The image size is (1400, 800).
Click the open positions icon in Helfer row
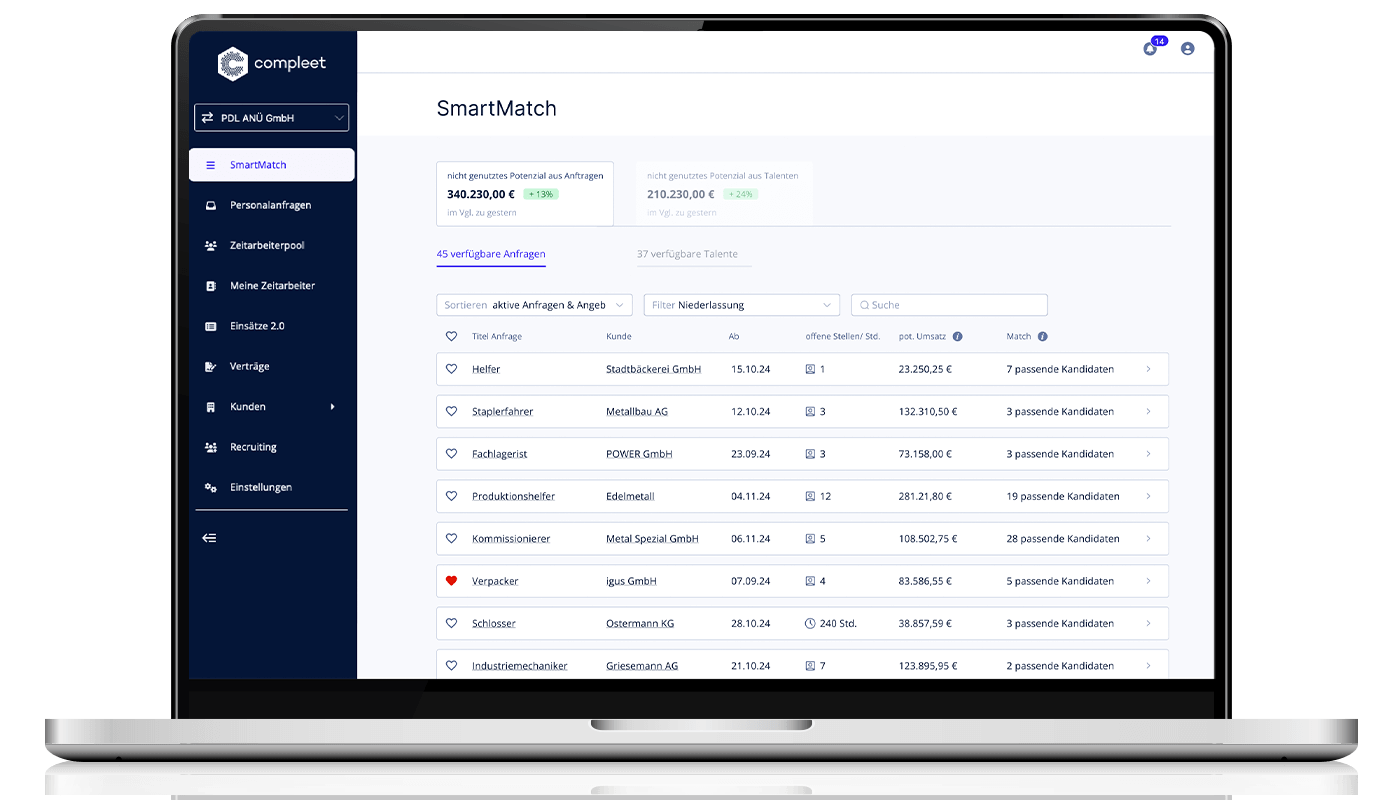(x=810, y=369)
